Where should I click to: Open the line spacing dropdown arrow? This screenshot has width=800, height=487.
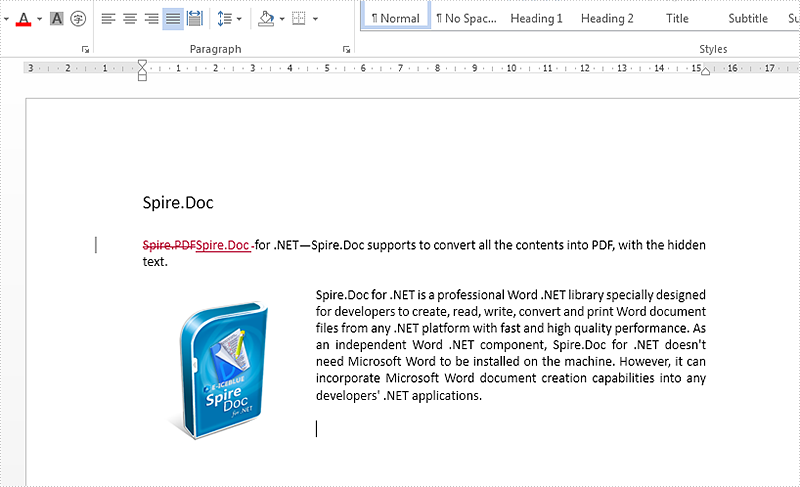[239, 19]
